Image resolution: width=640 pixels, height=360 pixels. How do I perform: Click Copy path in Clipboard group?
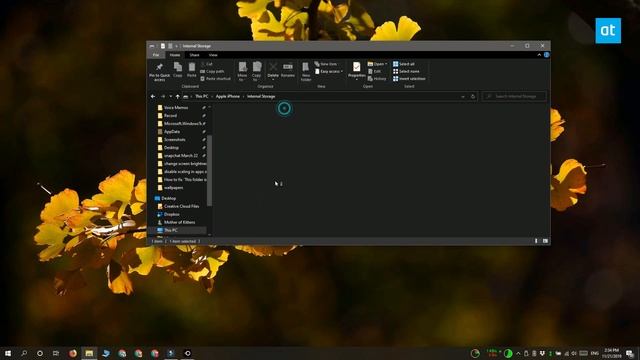212,71
